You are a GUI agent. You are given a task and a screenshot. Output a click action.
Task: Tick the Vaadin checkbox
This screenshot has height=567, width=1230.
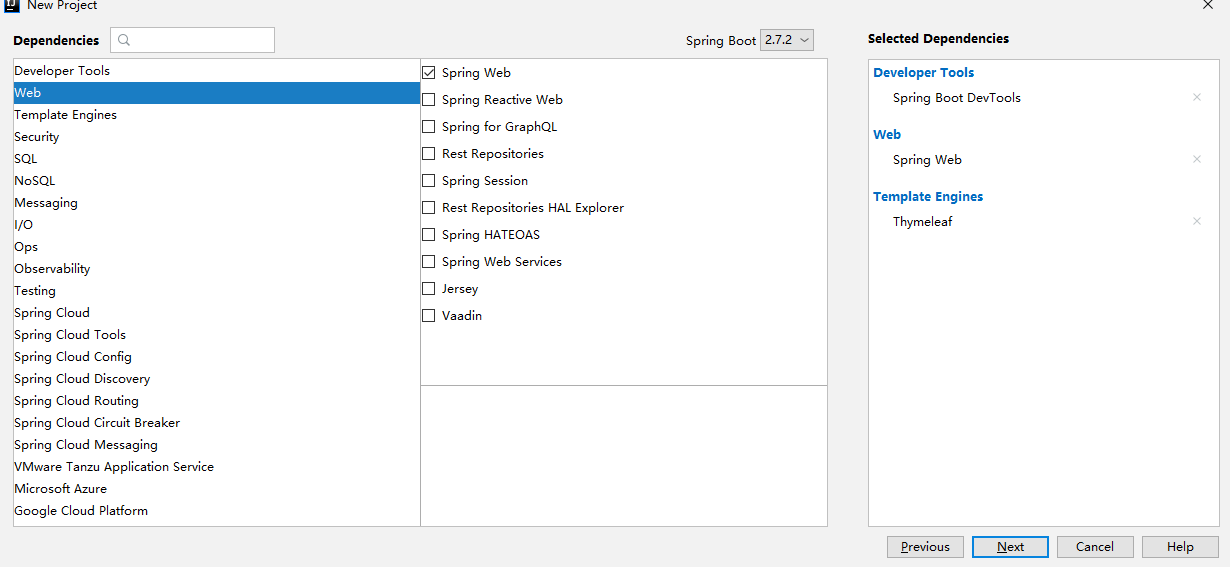(x=429, y=315)
